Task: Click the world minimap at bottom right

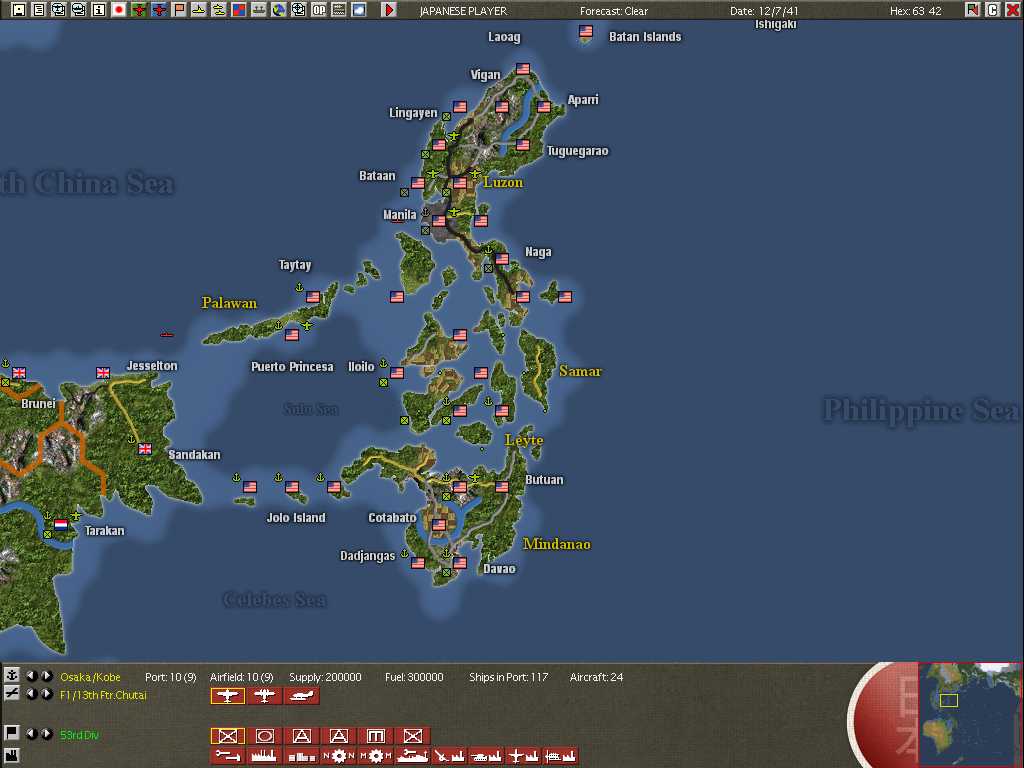Action: coord(970,713)
